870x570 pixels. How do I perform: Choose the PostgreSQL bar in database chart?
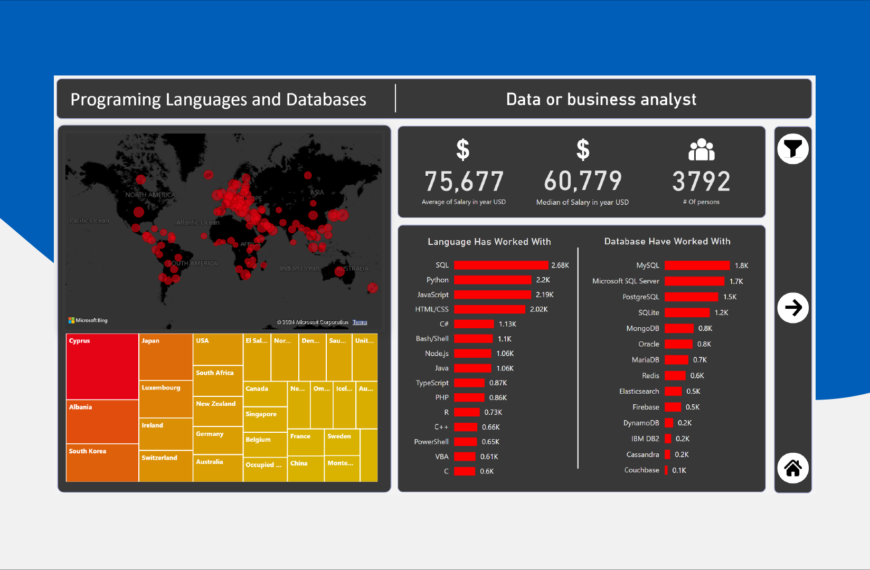691,297
